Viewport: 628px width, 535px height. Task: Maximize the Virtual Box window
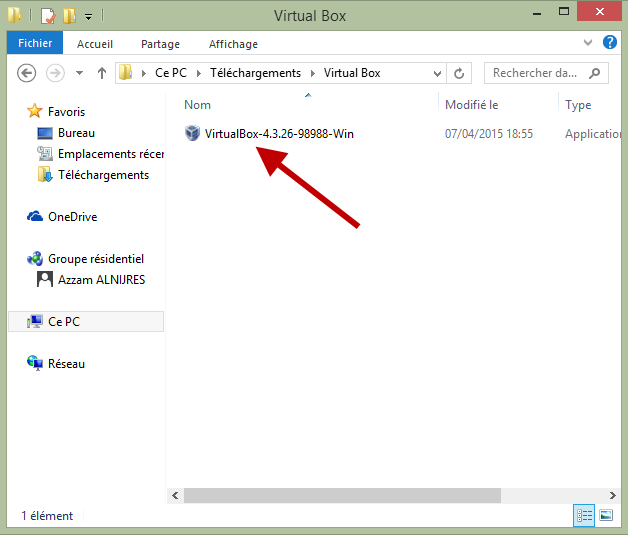click(x=564, y=12)
